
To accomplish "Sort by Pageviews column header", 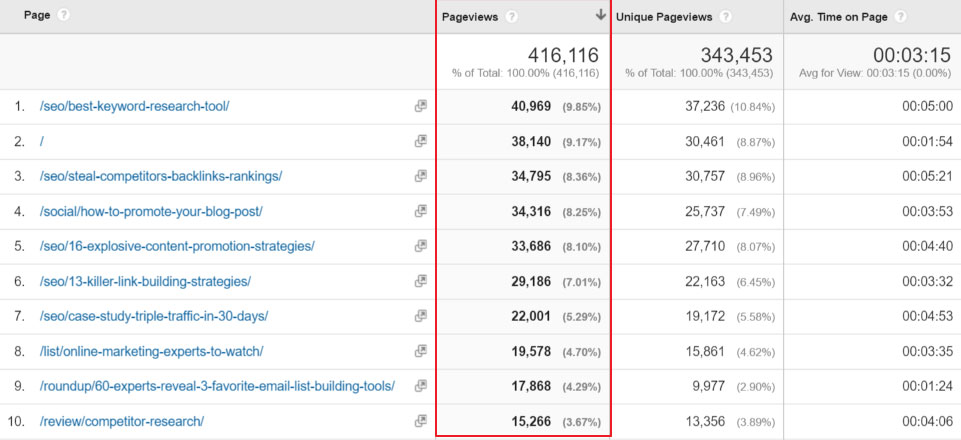I will 470,17.
